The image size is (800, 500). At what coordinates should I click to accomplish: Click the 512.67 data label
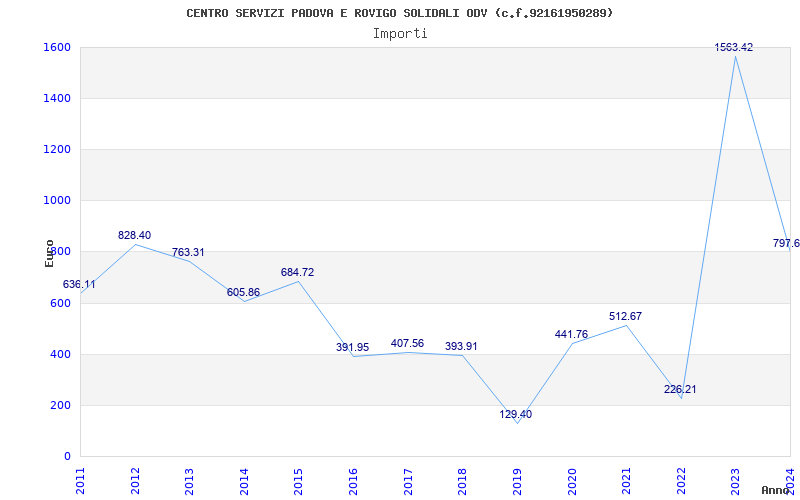click(626, 316)
